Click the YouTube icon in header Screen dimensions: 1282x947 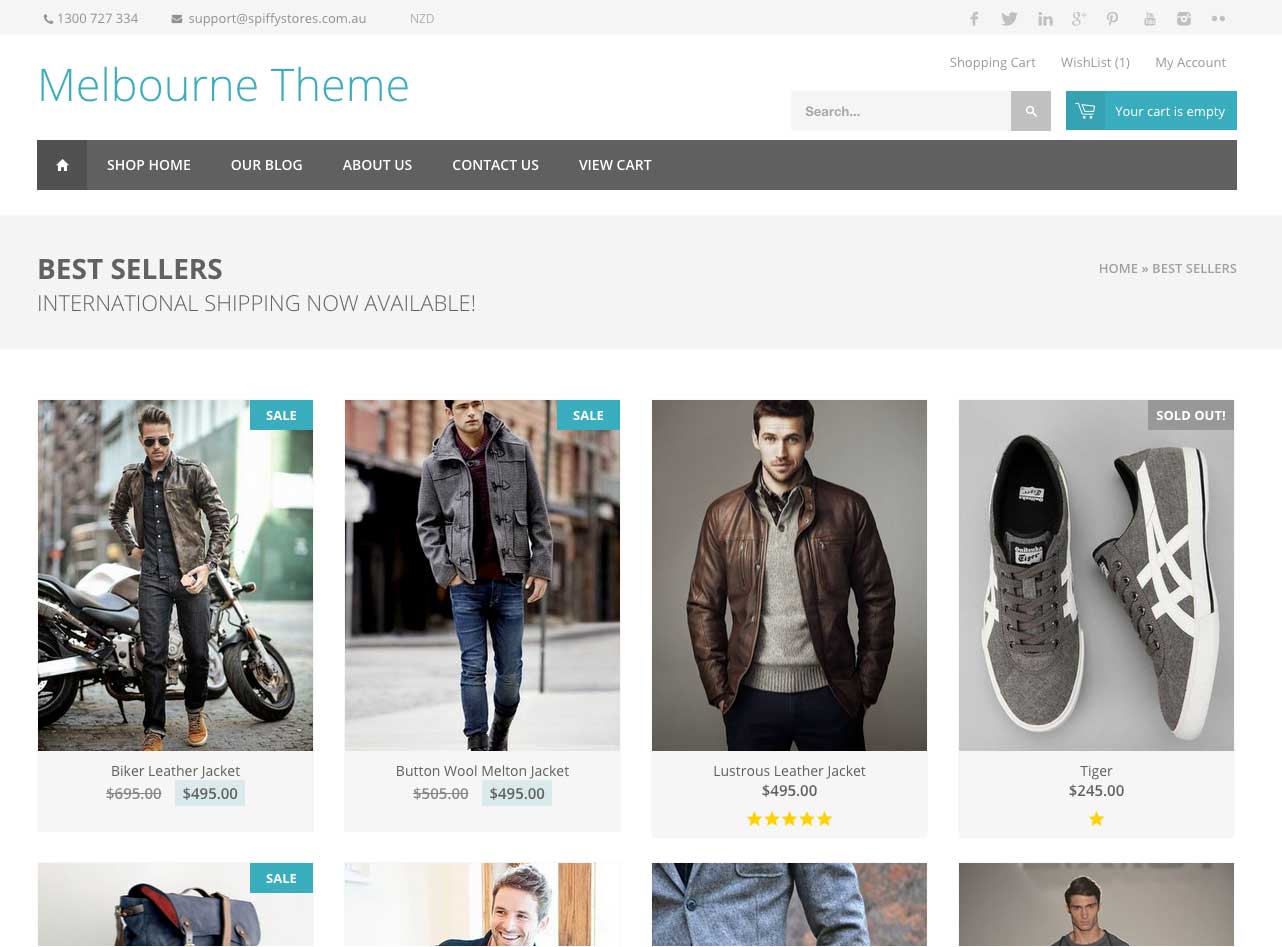tap(1150, 18)
